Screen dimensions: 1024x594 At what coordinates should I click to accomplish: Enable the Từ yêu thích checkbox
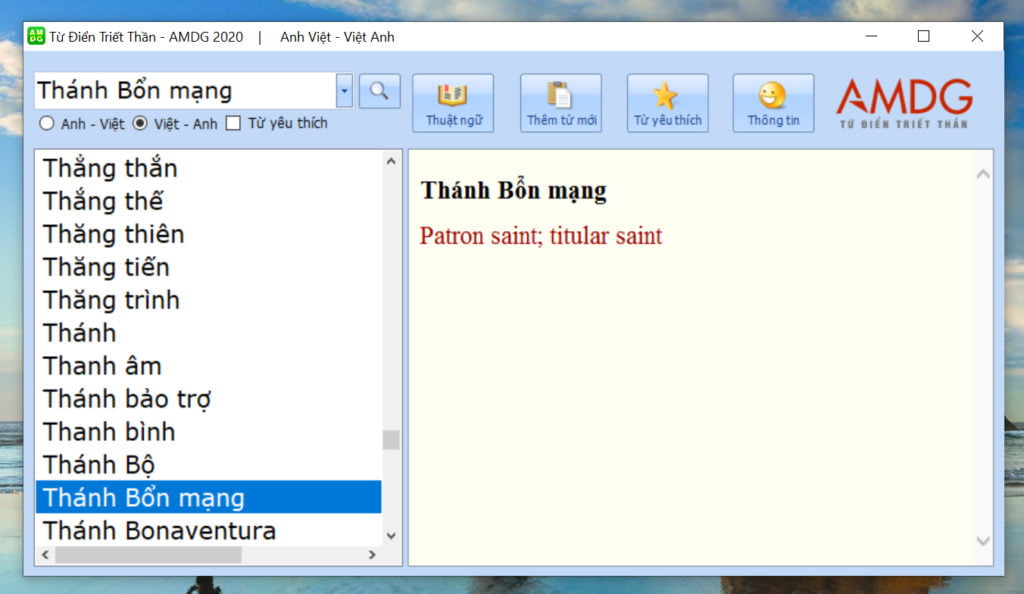pyautogui.click(x=233, y=124)
